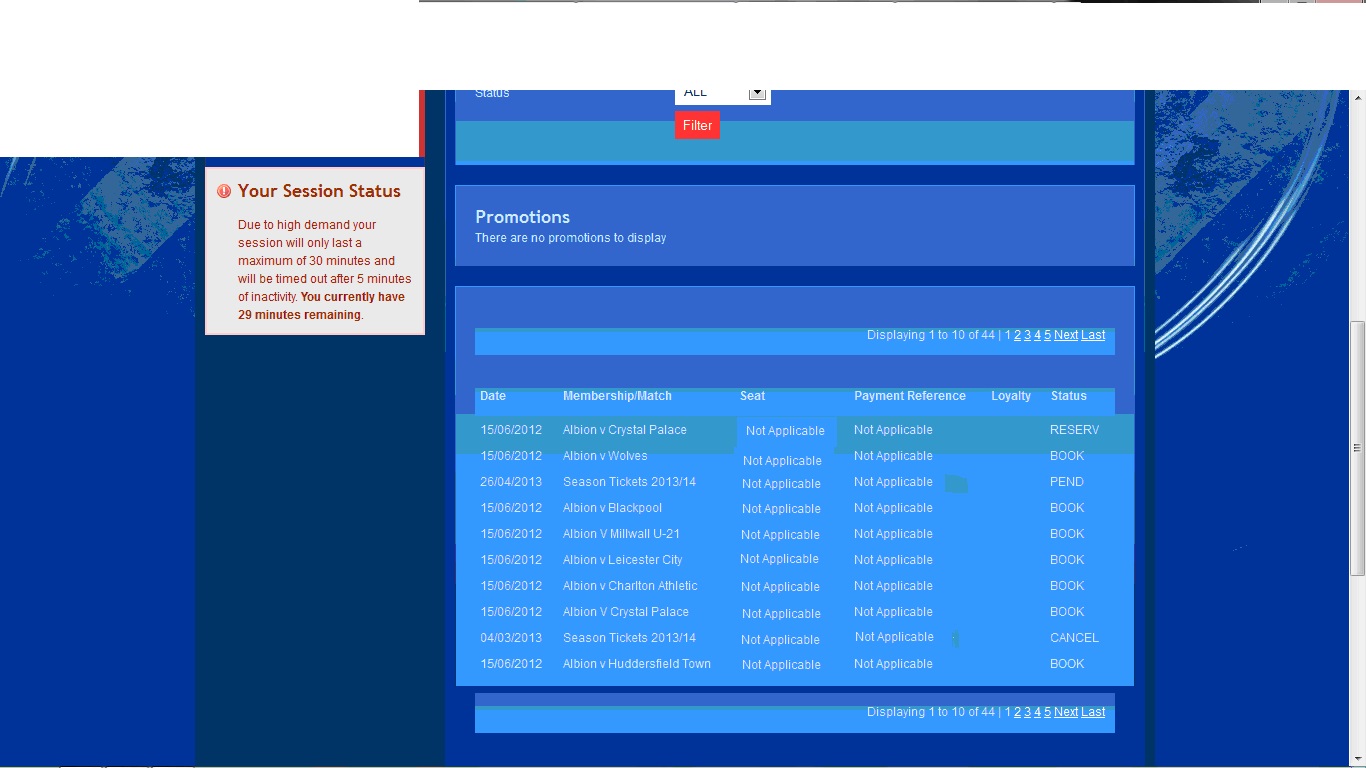This screenshot has width=1366, height=768.
Task: Click the Seat column header
Action: pos(752,396)
